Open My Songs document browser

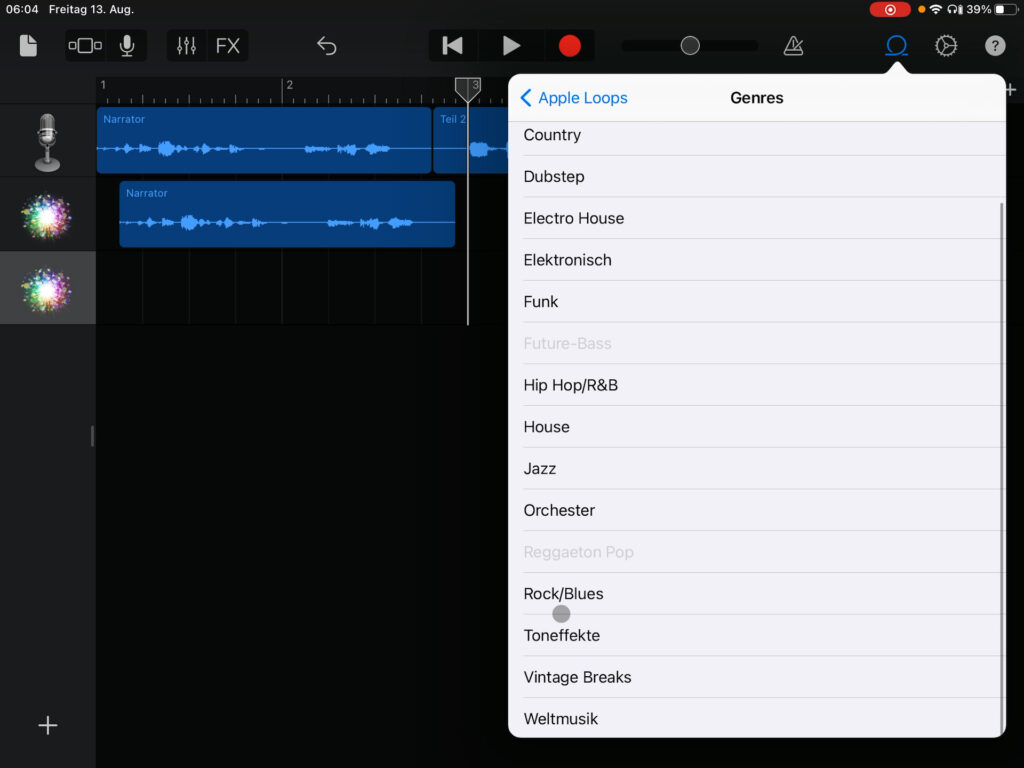click(x=28, y=46)
